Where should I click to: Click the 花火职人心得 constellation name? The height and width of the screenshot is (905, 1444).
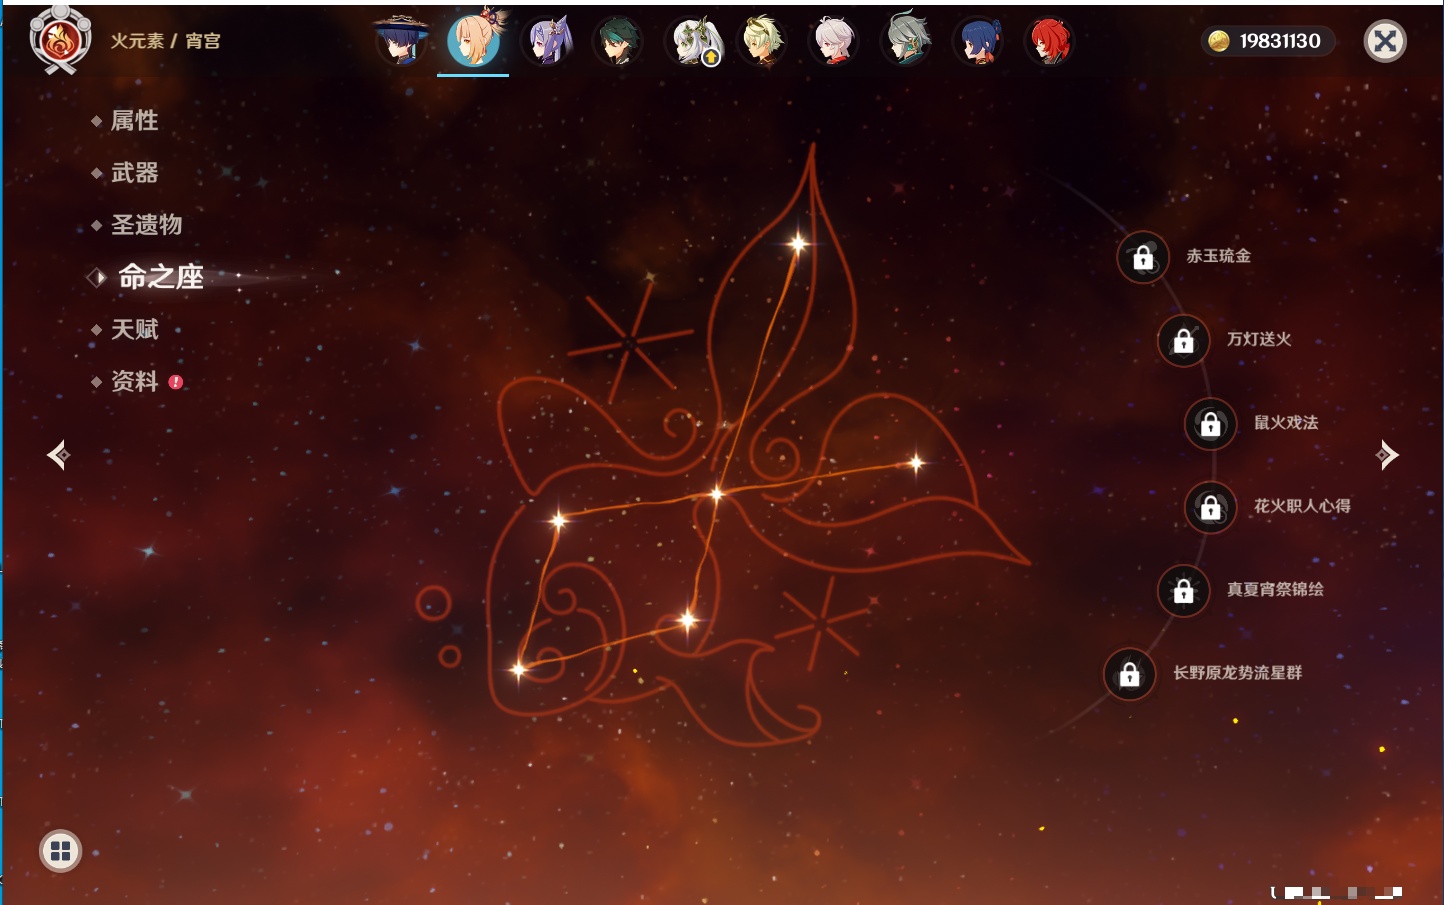coord(1302,506)
